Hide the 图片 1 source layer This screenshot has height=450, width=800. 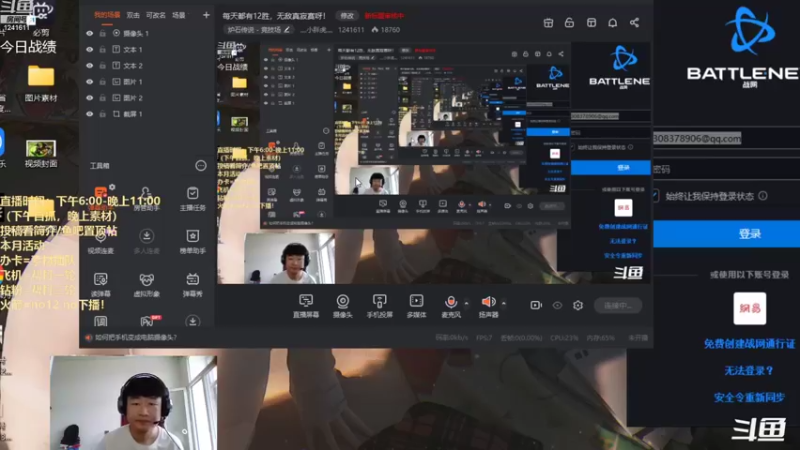[x=90, y=82]
